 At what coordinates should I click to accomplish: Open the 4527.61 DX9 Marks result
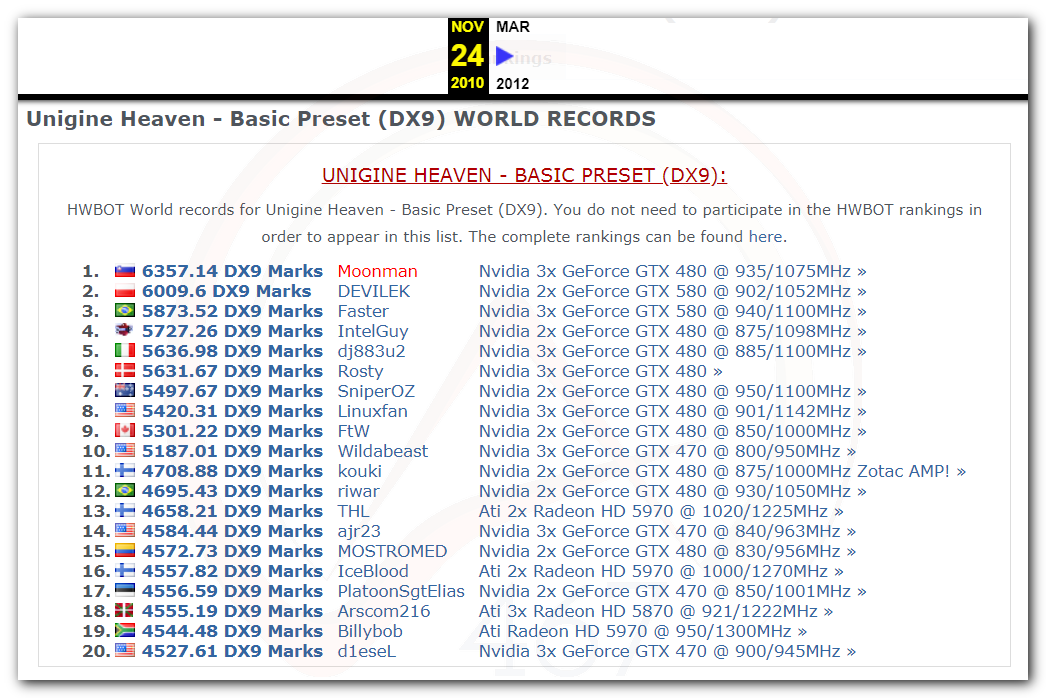pos(232,652)
